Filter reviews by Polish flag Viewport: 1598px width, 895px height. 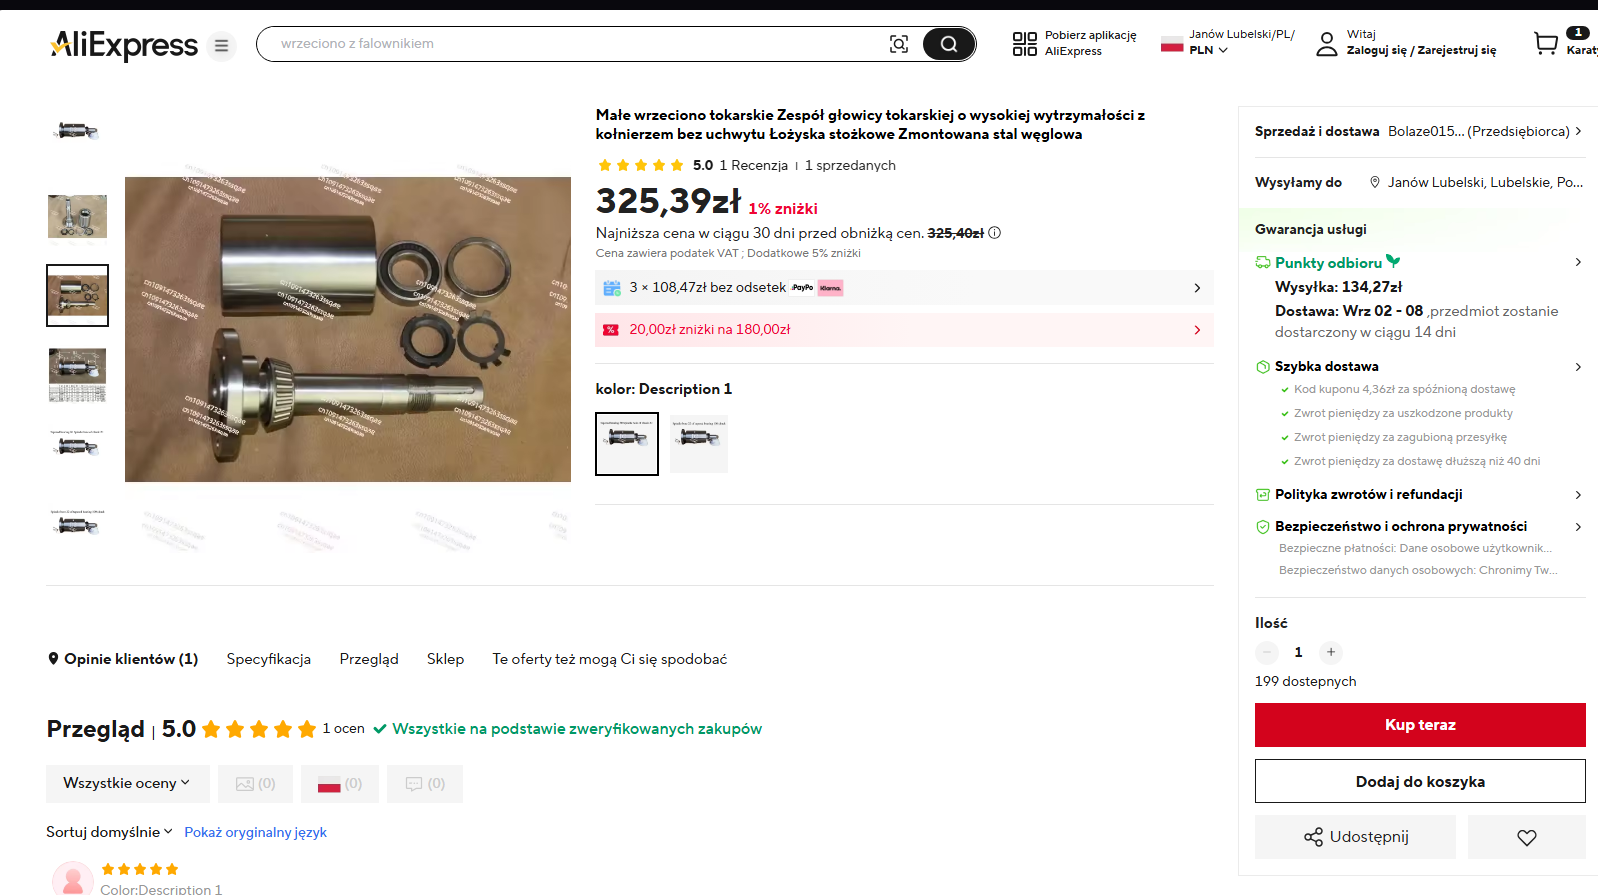point(339,784)
